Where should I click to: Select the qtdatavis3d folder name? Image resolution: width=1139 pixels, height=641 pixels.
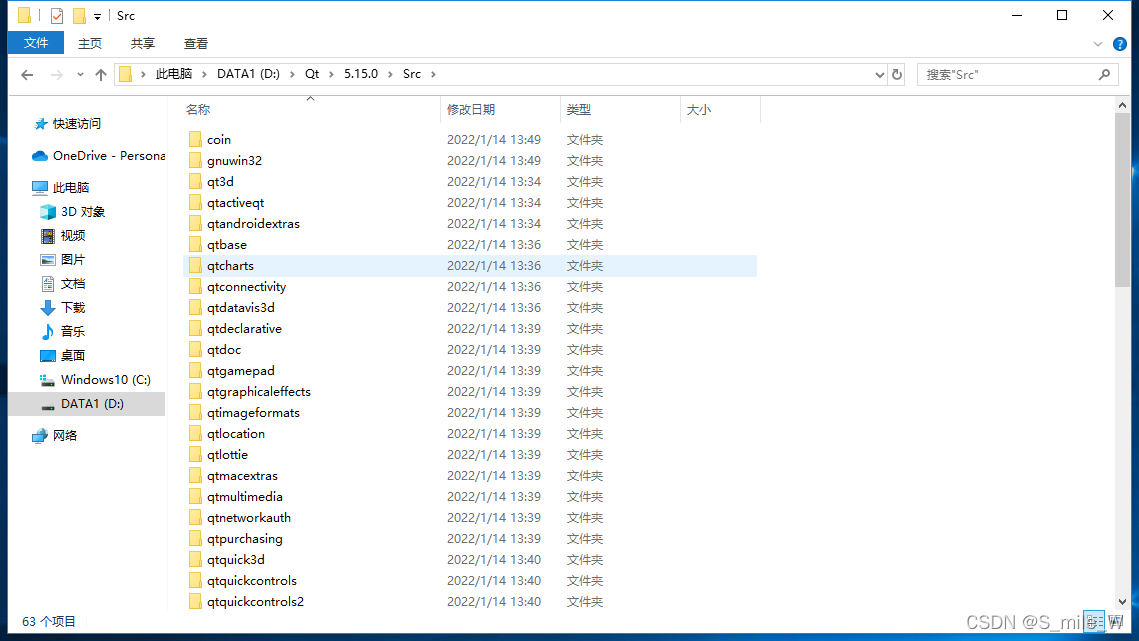click(x=240, y=308)
